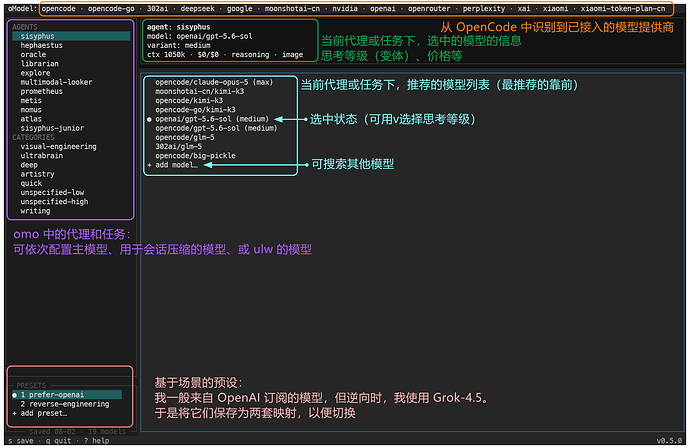Select the prometheus agent
The image size is (690, 448).
41,92
